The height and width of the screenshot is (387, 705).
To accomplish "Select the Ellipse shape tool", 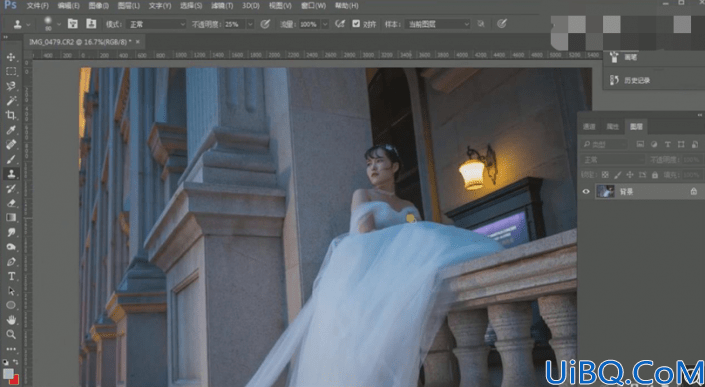I will (11, 305).
